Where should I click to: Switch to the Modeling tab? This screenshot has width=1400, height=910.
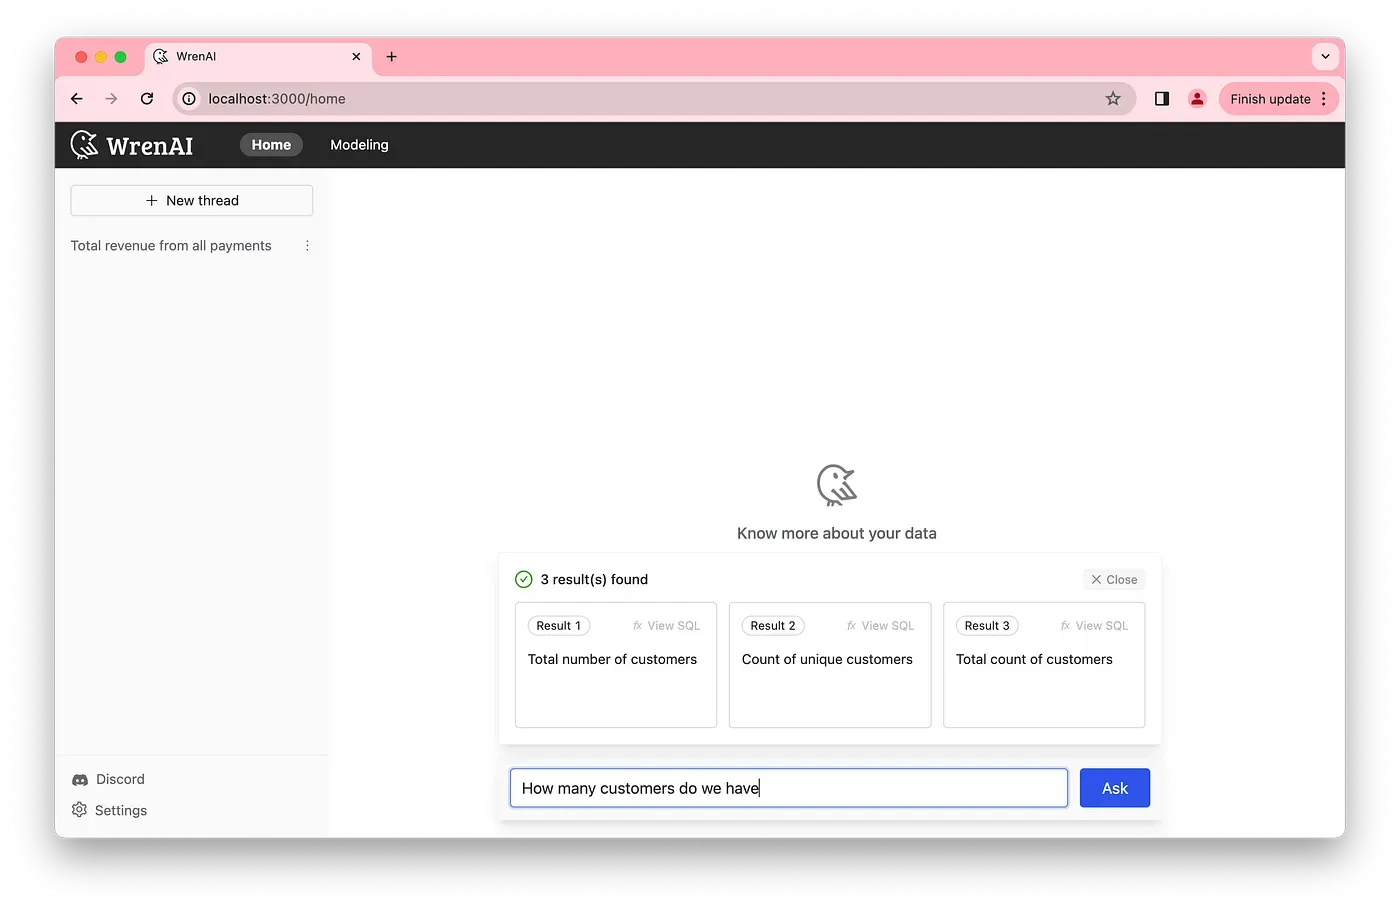(x=359, y=145)
